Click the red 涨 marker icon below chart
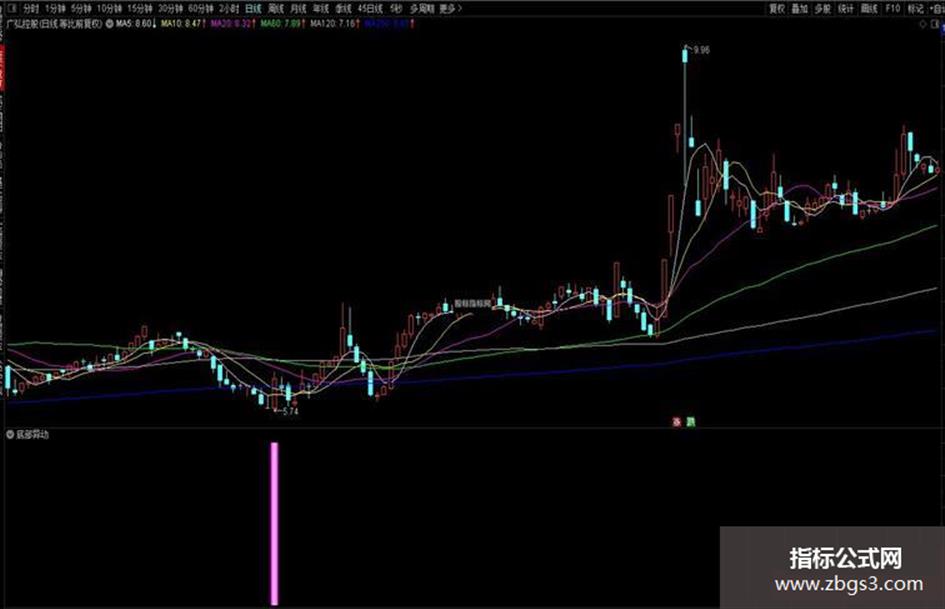Viewport: 945px width, 609px height. coord(676,422)
